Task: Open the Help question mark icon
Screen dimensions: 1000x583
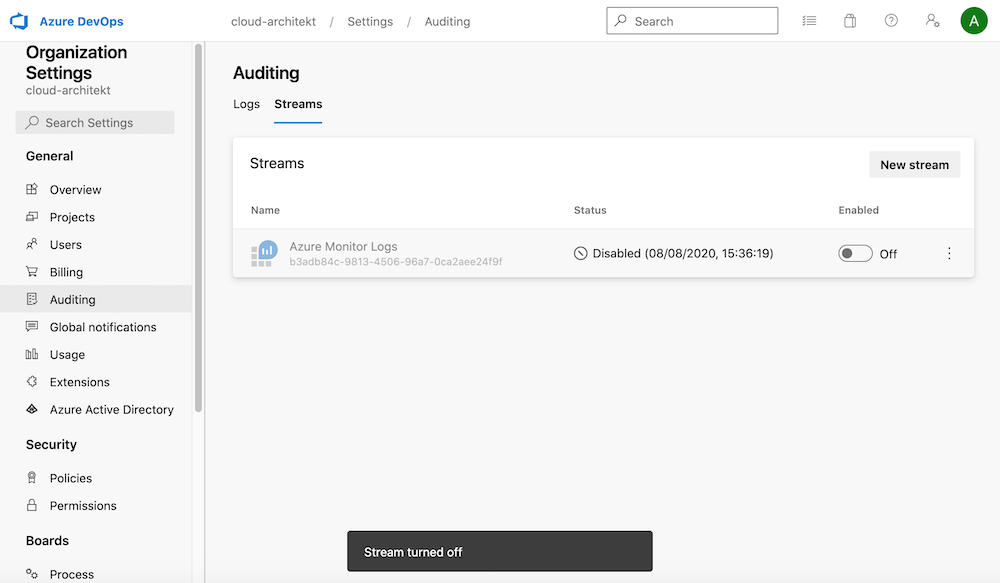Action: 891,21
